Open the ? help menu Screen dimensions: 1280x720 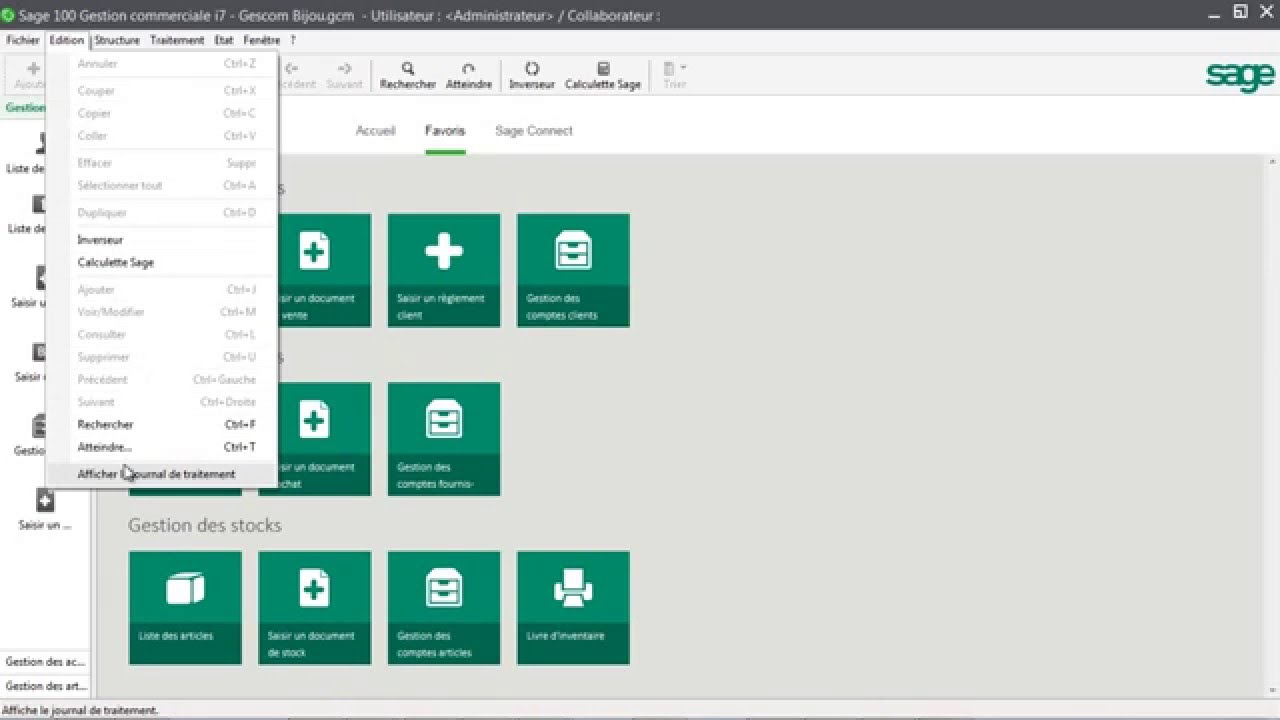[x=293, y=41]
